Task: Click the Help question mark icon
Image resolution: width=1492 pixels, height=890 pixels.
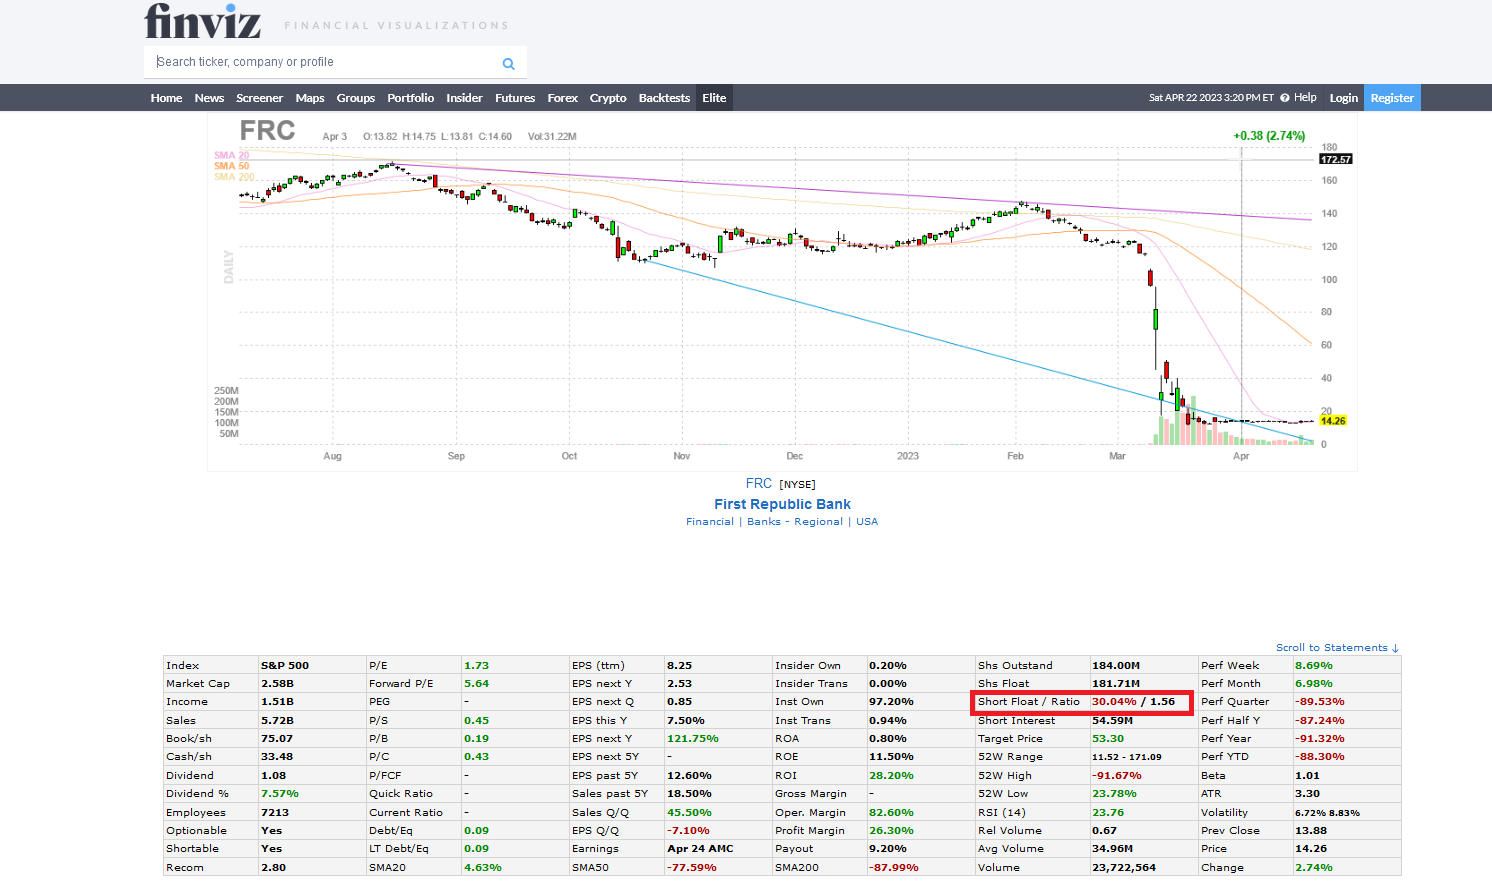Action: click(1285, 98)
